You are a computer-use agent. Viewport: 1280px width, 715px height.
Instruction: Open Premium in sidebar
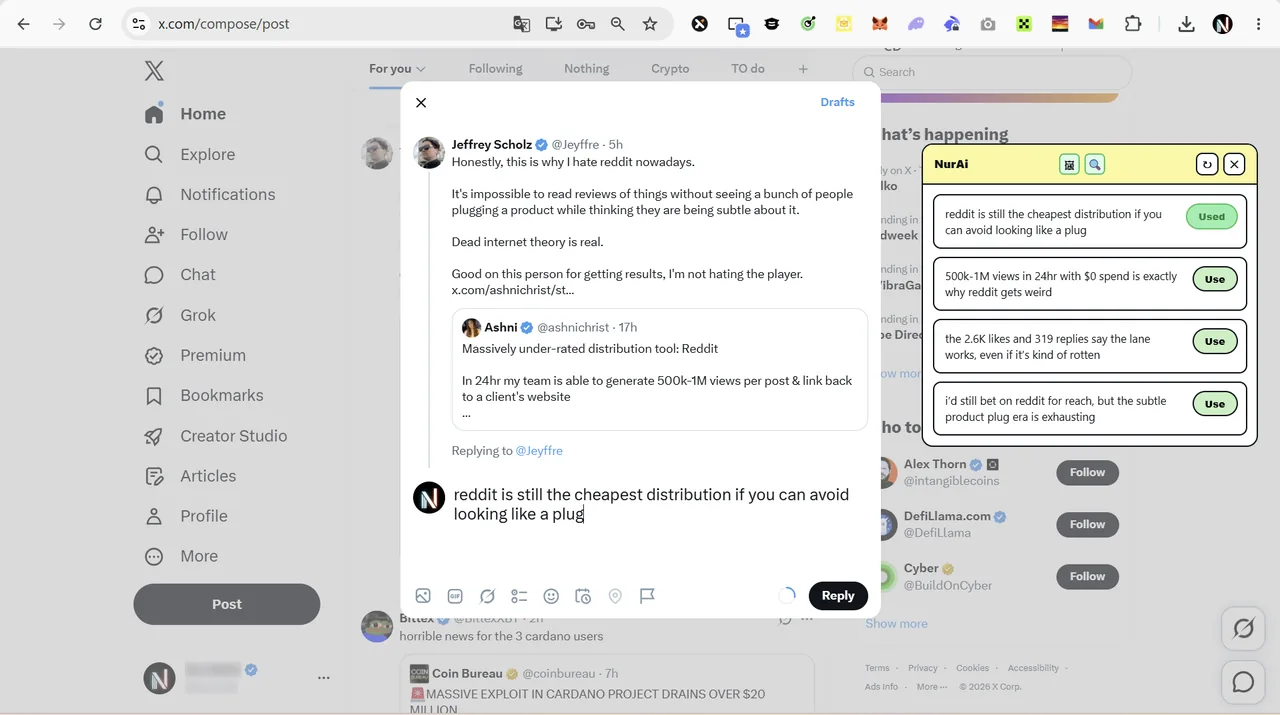(x=195, y=355)
